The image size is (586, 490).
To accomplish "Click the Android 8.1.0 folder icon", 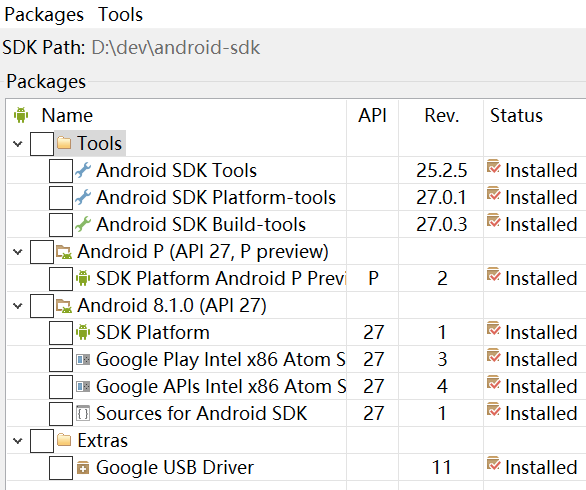I will point(64,305).
